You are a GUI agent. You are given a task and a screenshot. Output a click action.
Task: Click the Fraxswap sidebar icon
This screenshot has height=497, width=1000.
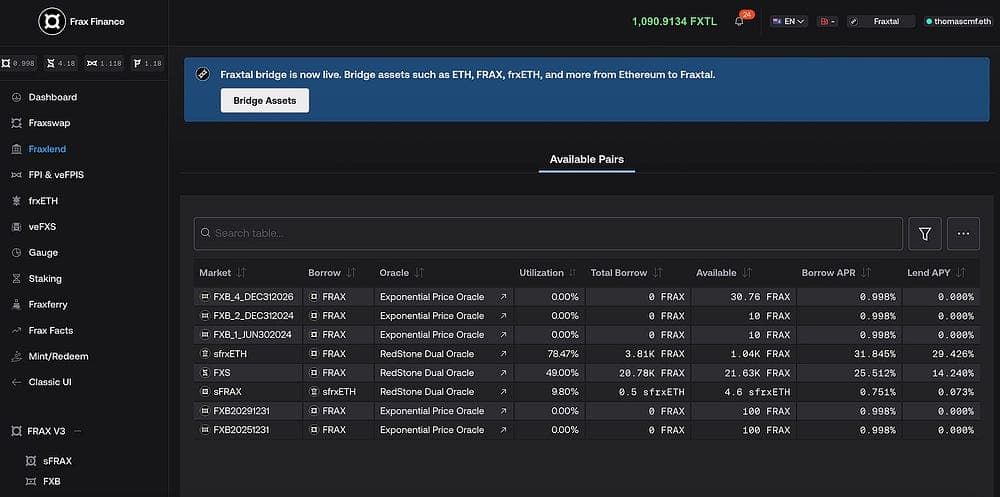[17, 123]
